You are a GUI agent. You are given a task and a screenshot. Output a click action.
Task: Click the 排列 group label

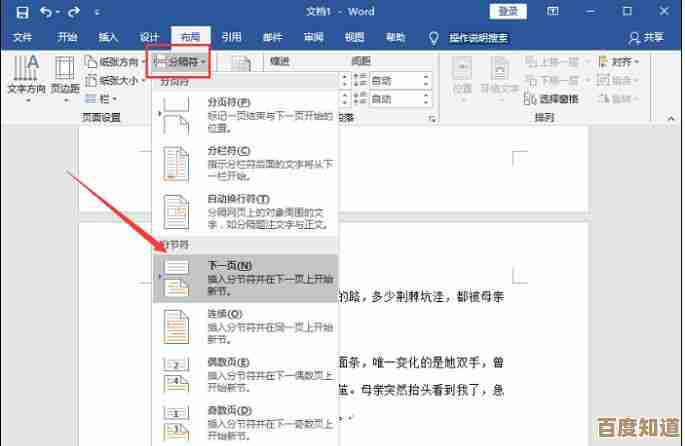tap(544, 117)
